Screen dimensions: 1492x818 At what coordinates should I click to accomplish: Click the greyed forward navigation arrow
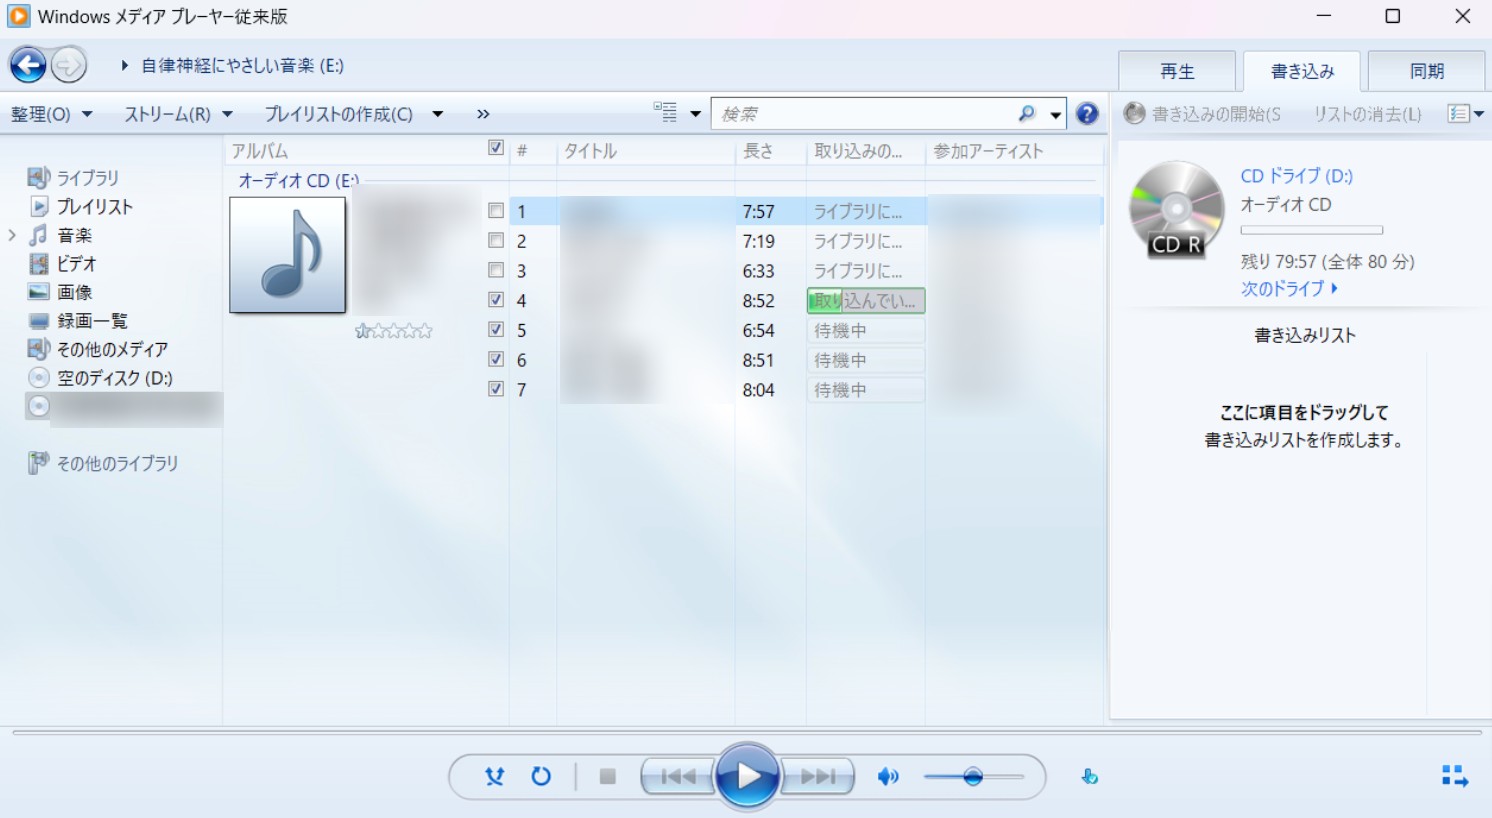[69, 66]
